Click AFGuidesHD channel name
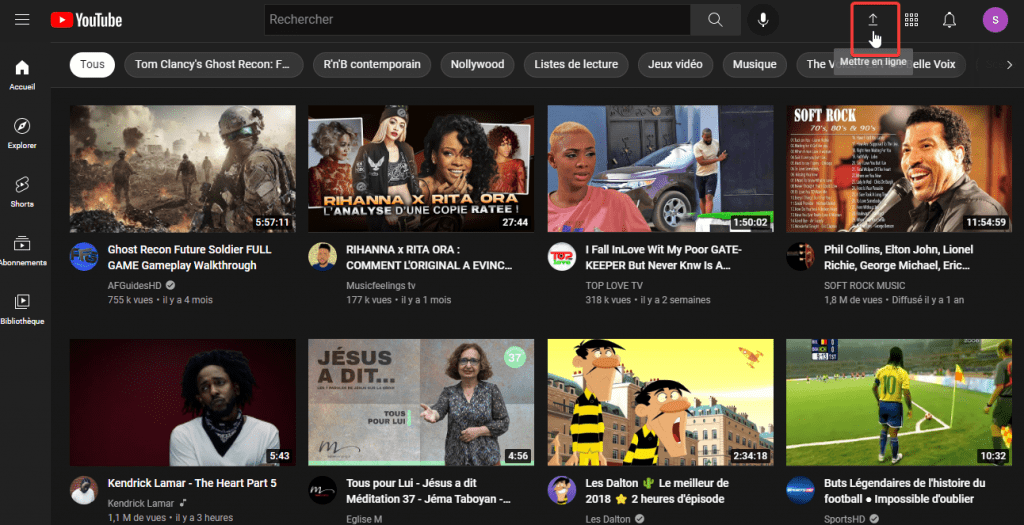The image size is (1024, 525). click(135, 285)
